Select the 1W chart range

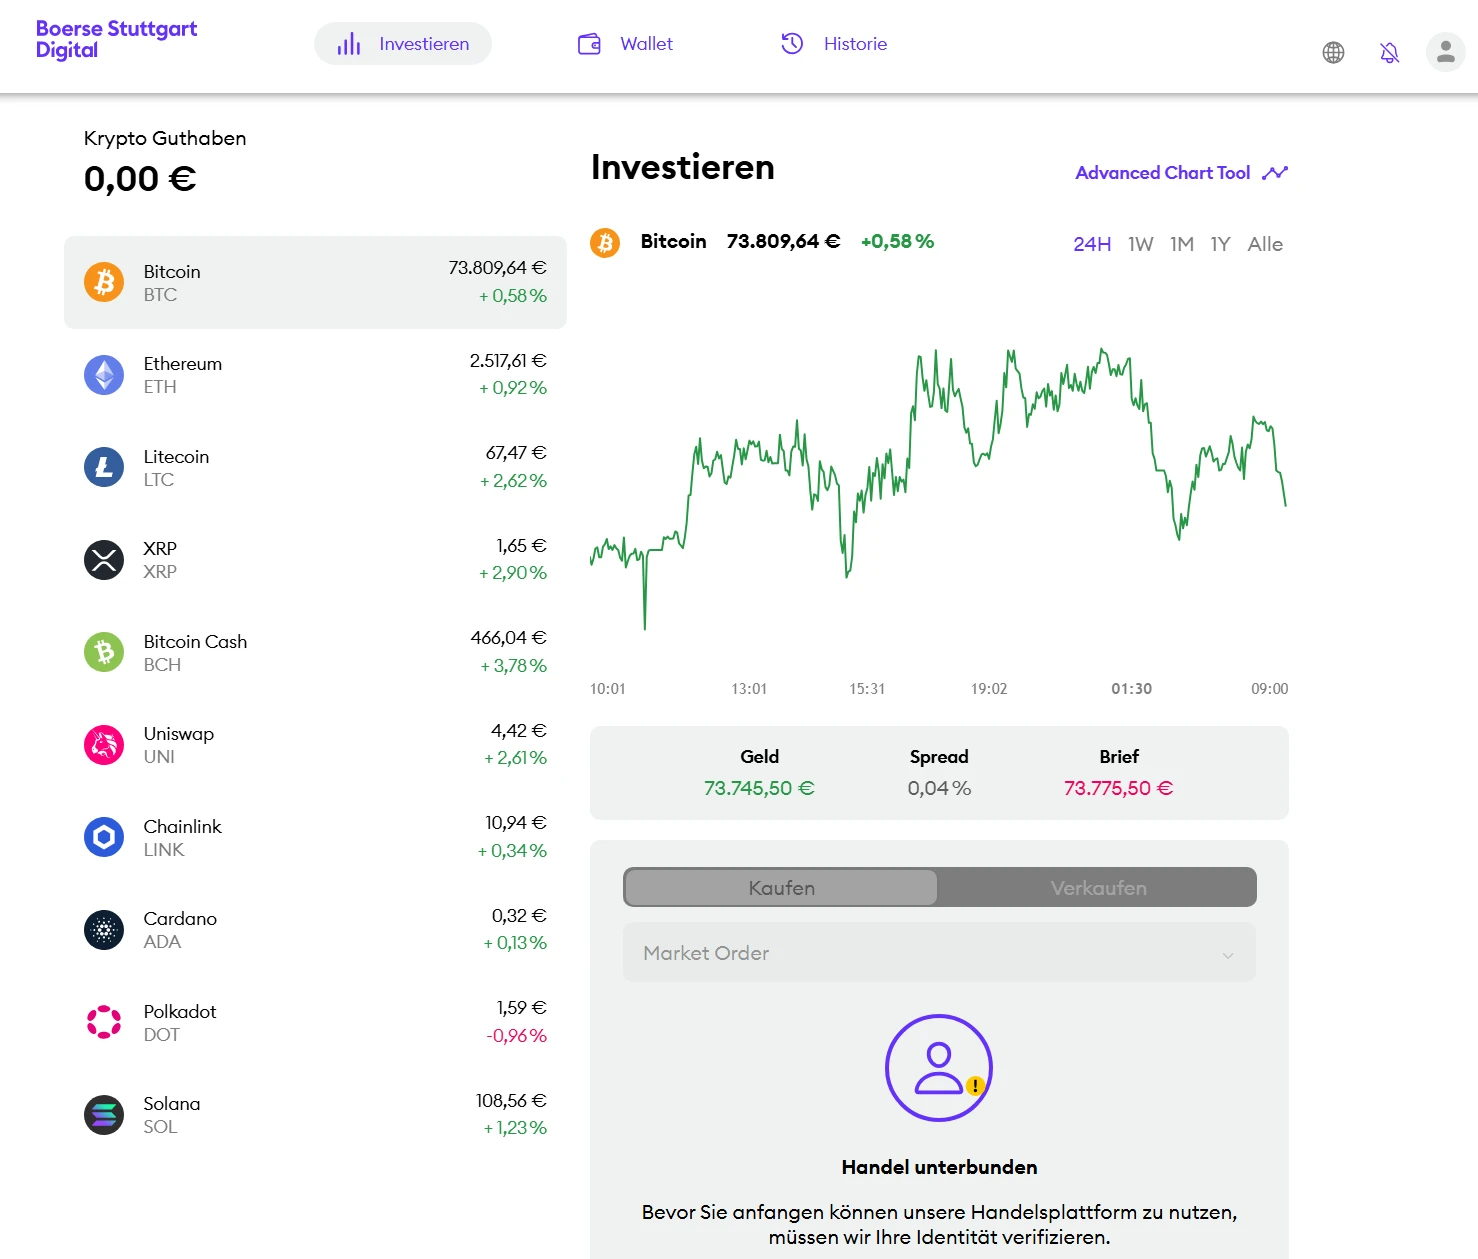(x=1141, y=244)
